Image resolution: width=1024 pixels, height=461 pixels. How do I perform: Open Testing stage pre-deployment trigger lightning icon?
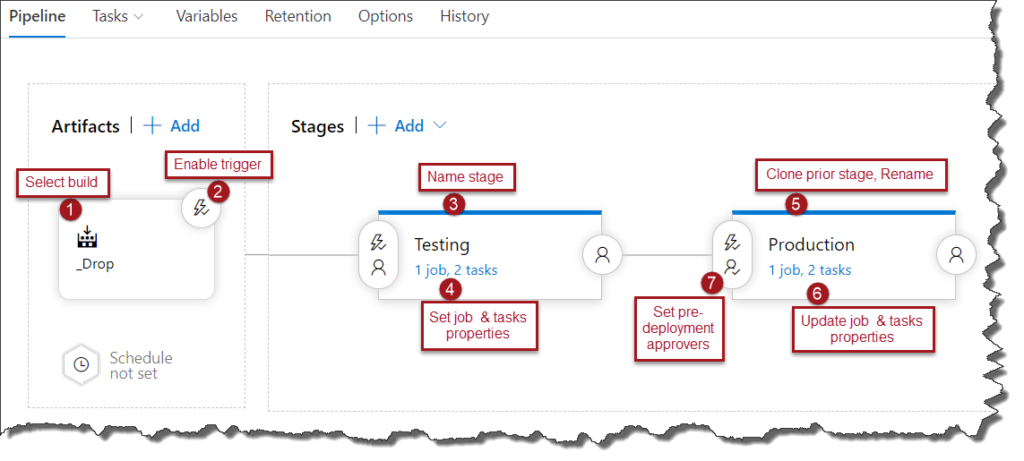tap(378, 243)
